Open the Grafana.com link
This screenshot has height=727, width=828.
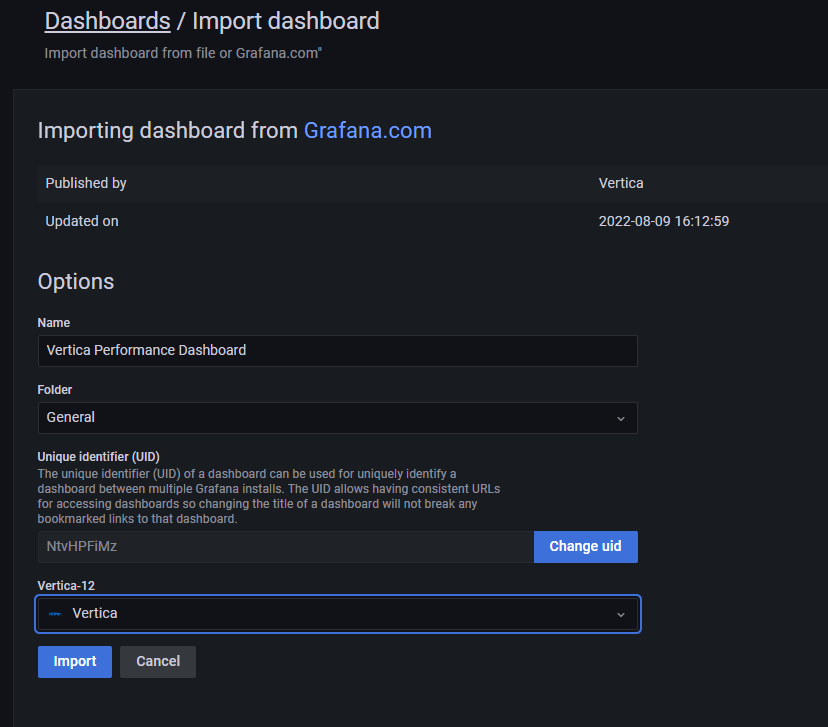pos(368,130)
